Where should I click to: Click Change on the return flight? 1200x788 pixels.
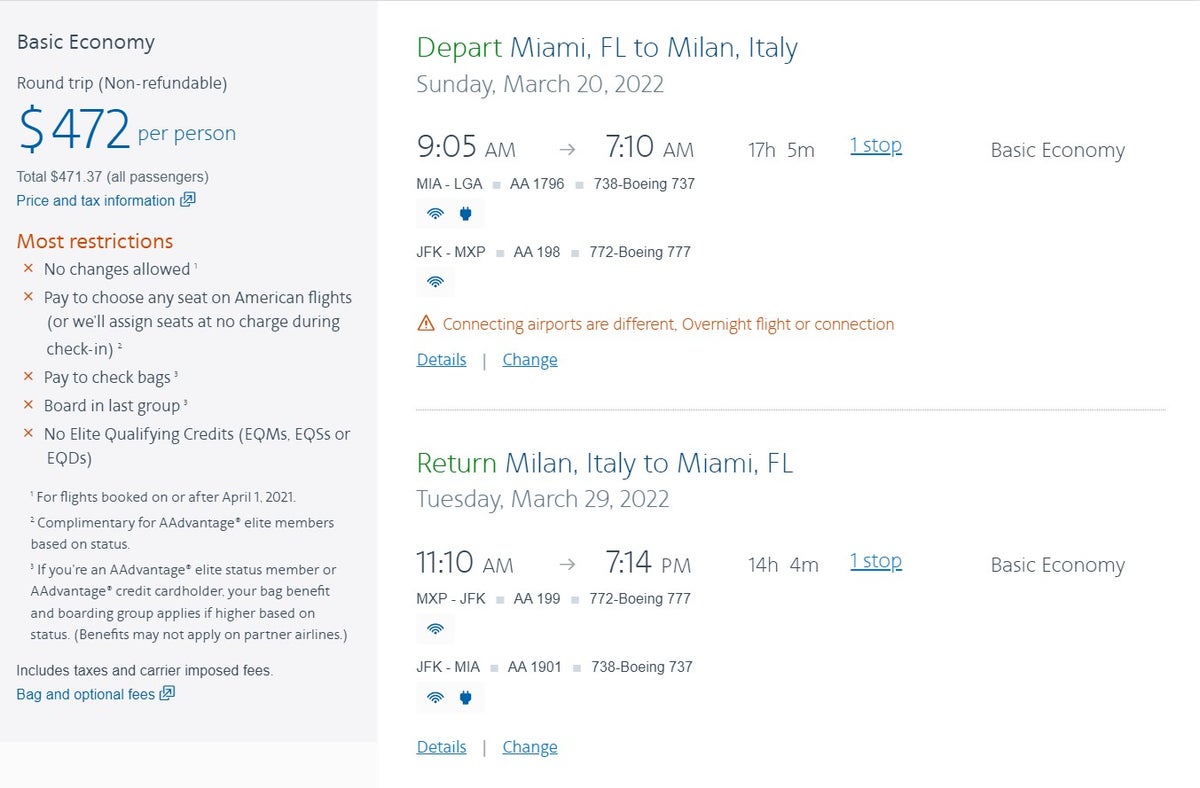(x=529, y=746)
